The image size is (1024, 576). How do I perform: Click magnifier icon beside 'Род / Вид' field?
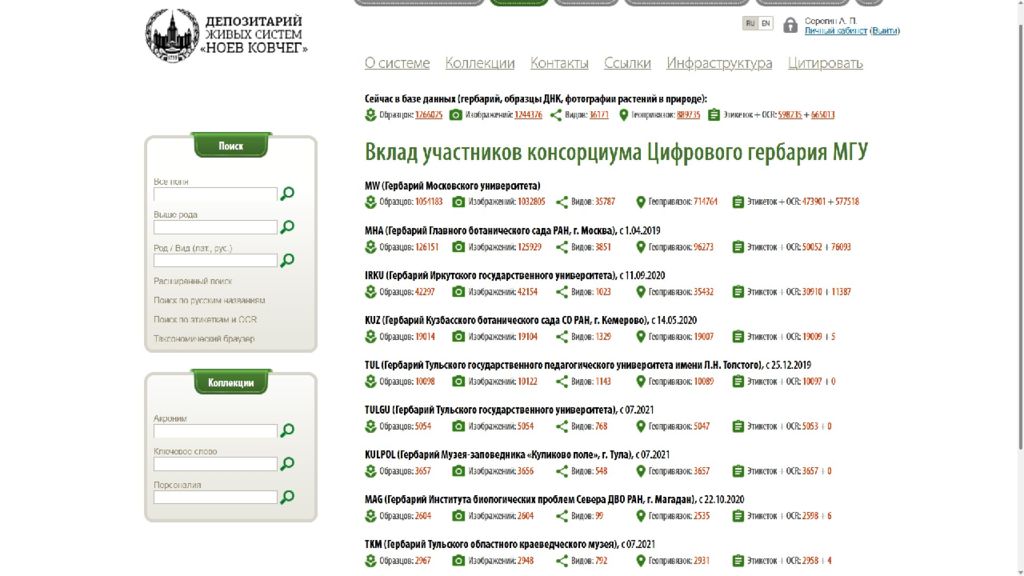click(287, 260)
